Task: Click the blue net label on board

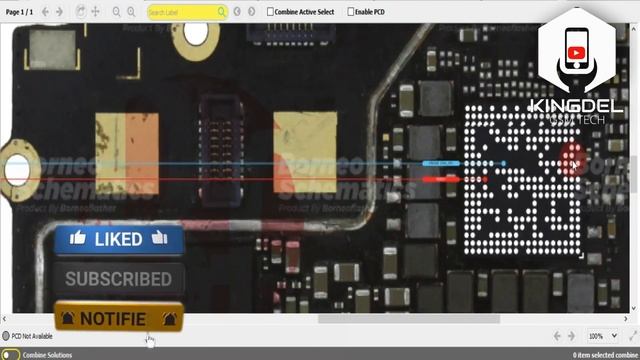Action: pyautogui.click(x=441, y=163)
